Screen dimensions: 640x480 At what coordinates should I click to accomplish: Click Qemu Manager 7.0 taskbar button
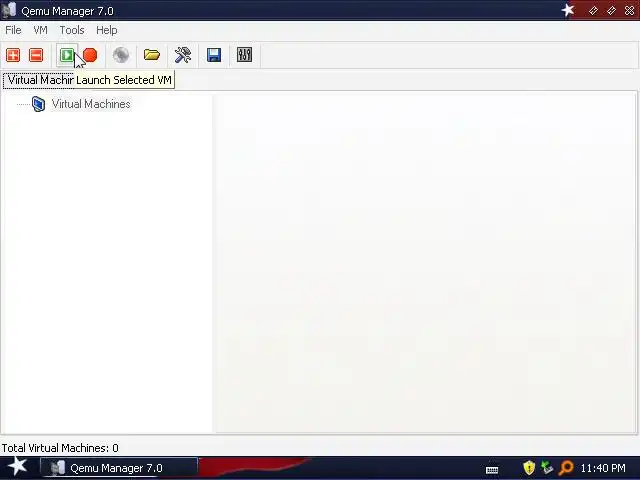point(119,468)
